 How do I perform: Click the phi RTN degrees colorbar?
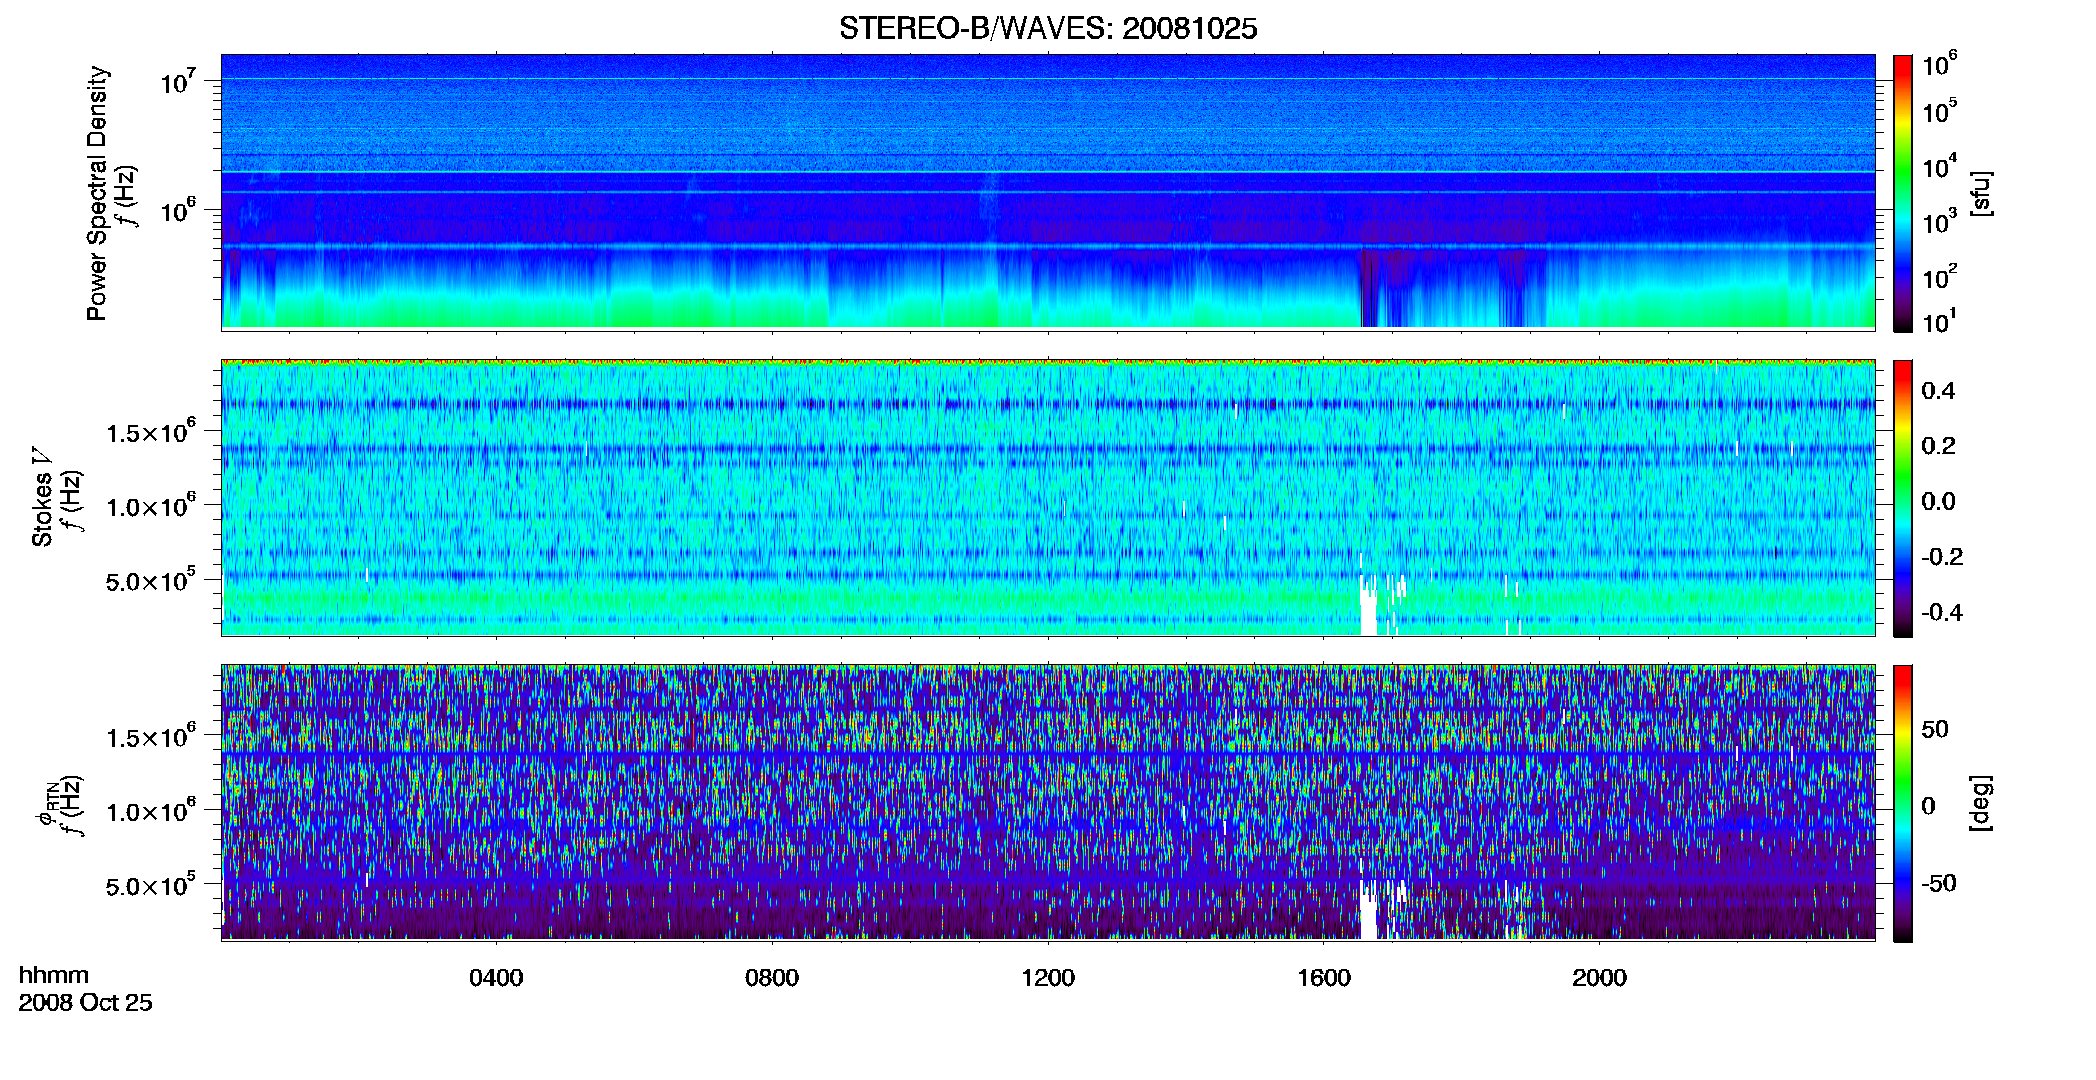(x=1903, y=803)
